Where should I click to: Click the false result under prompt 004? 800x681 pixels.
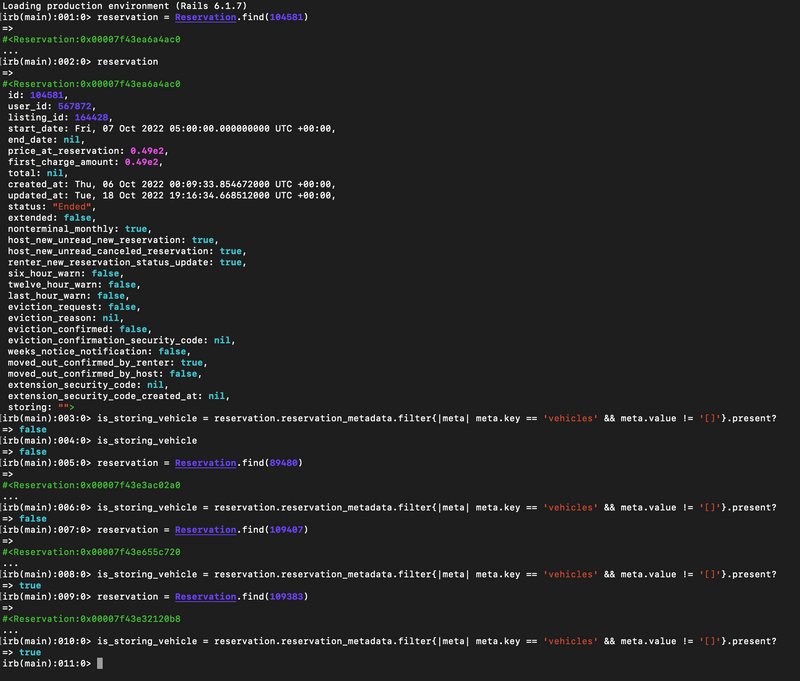(x=33, y=451)
